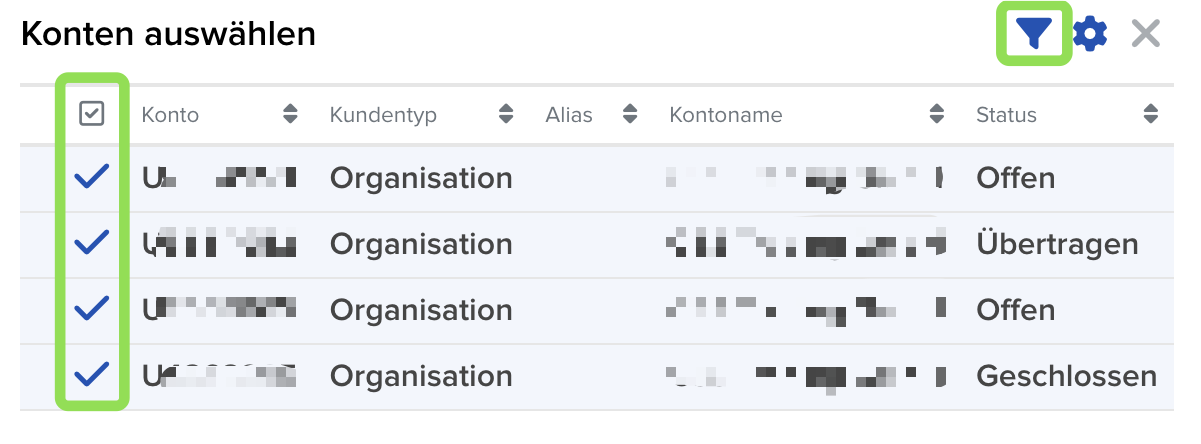Uncheck the first account with status Offen

[x=92, y=178]
